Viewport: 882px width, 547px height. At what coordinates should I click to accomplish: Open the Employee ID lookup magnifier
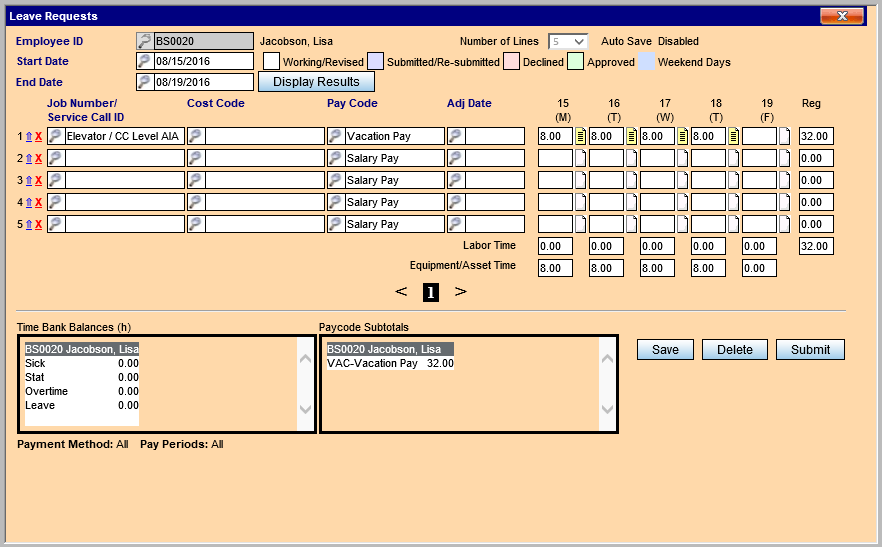(x=145, y=41)
